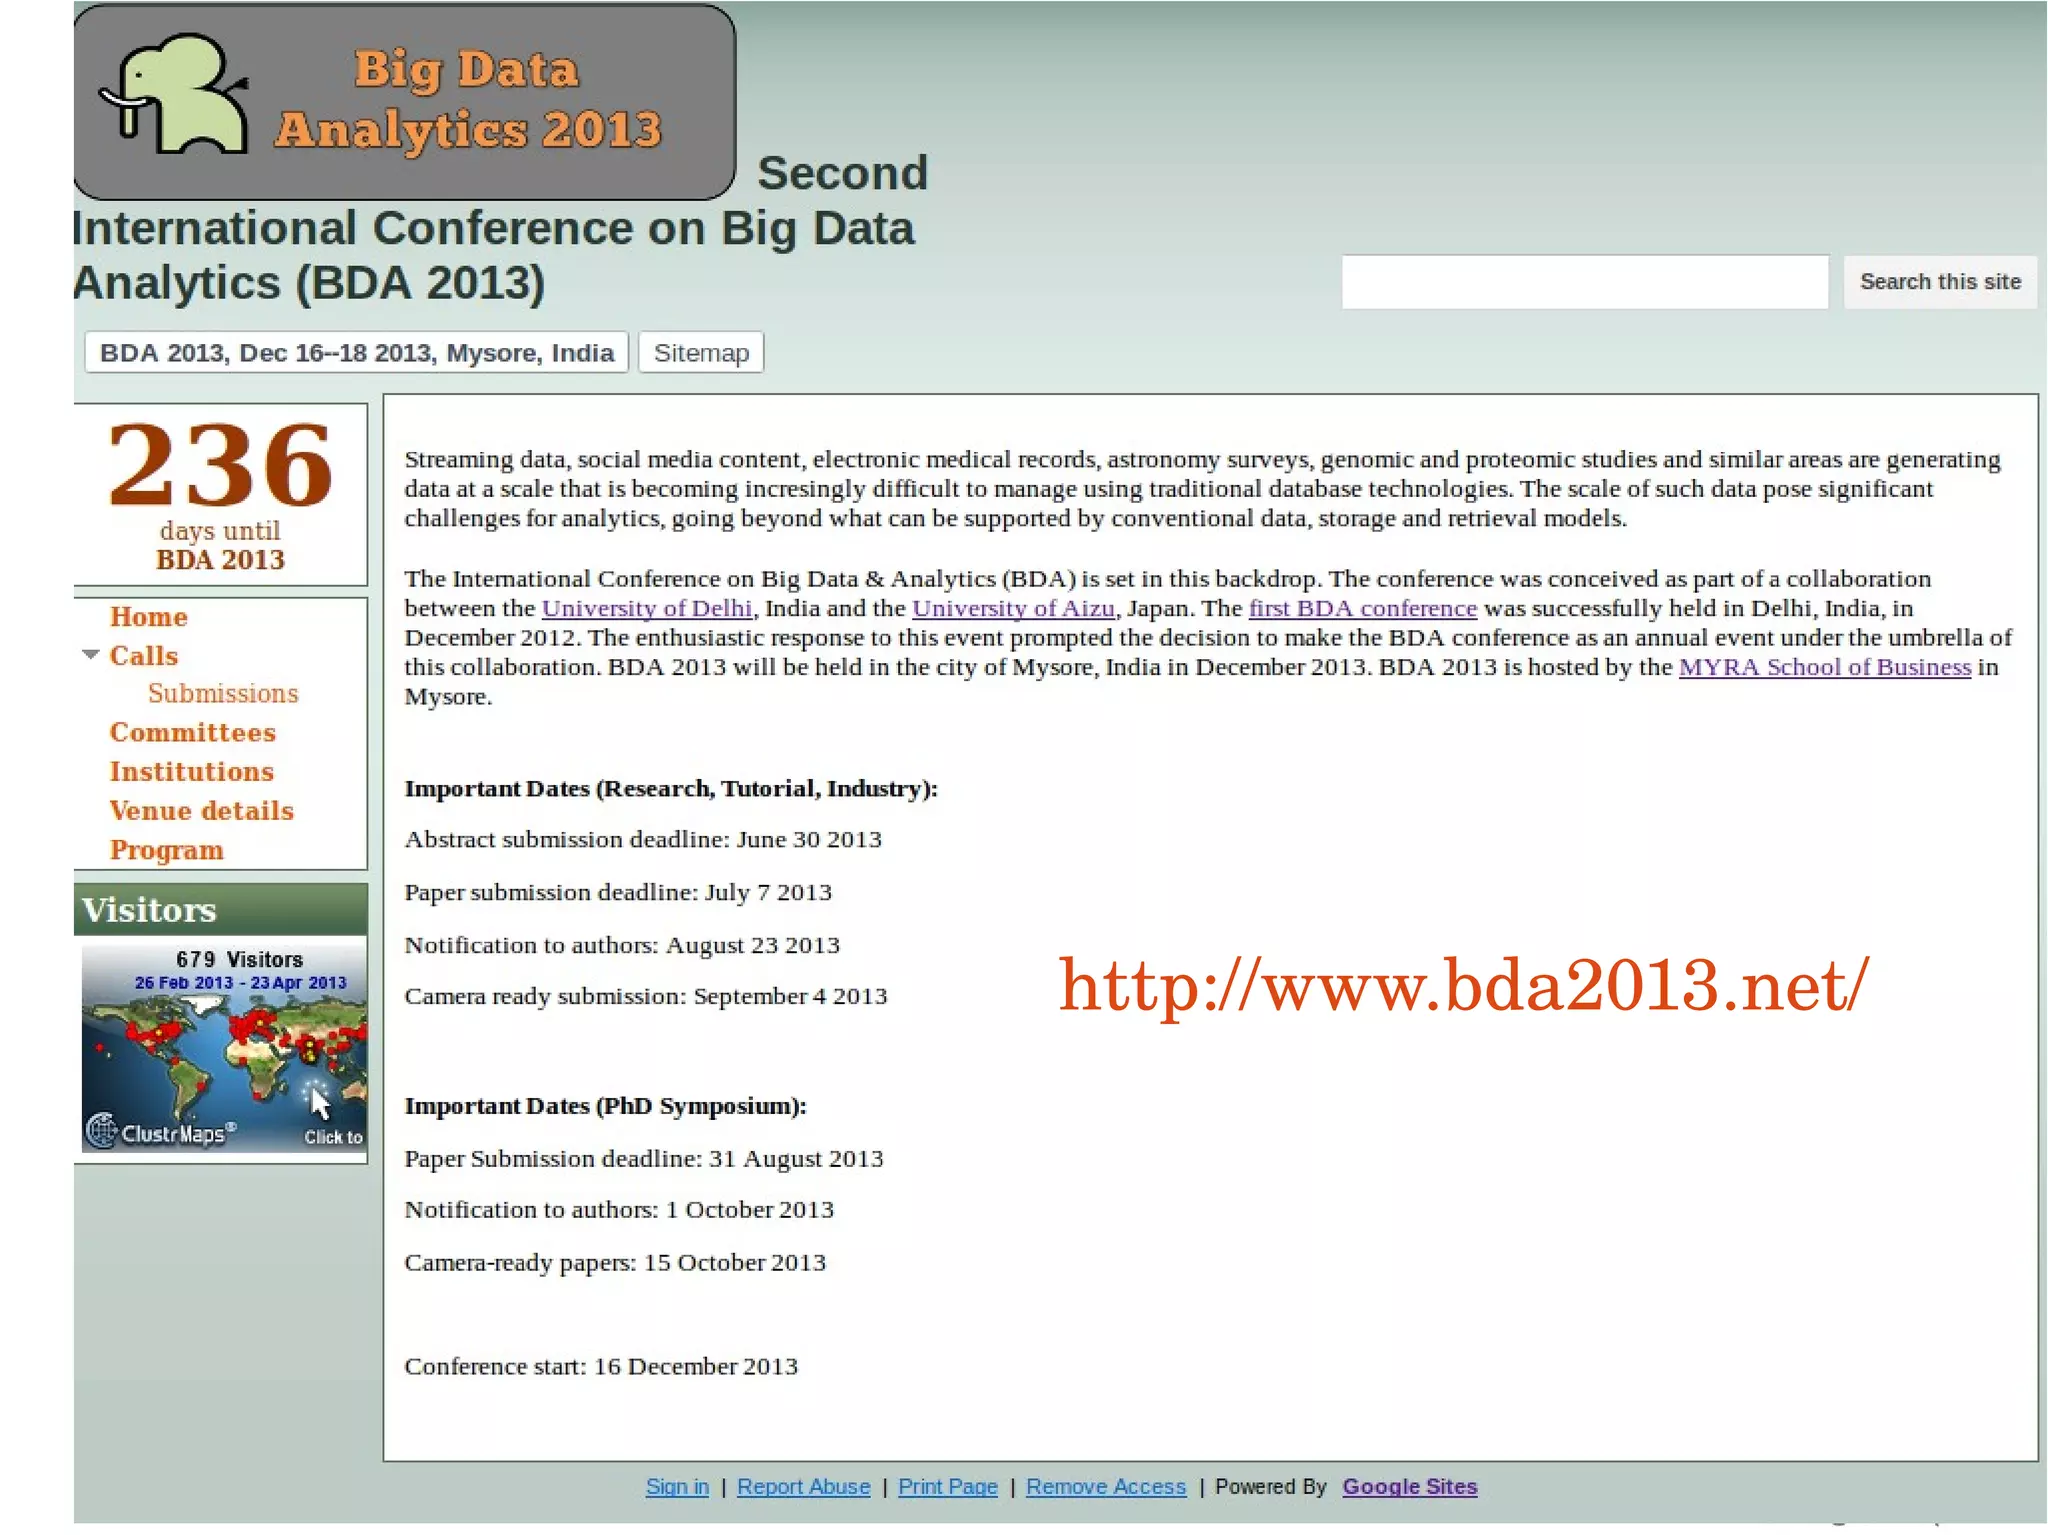Click the Search this site button
2048x1535 pixels.
pos(1940,282)
